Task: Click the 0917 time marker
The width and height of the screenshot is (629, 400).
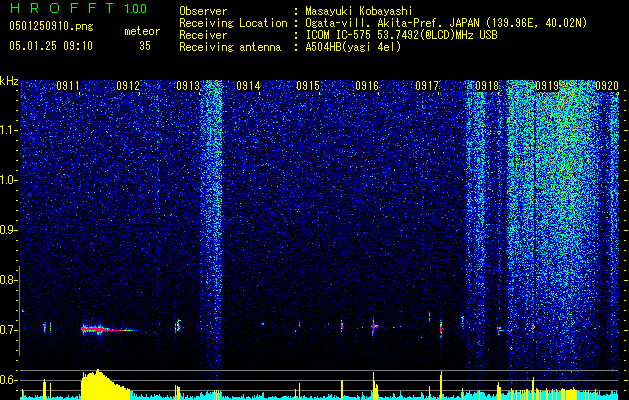Action: (427, 86)
